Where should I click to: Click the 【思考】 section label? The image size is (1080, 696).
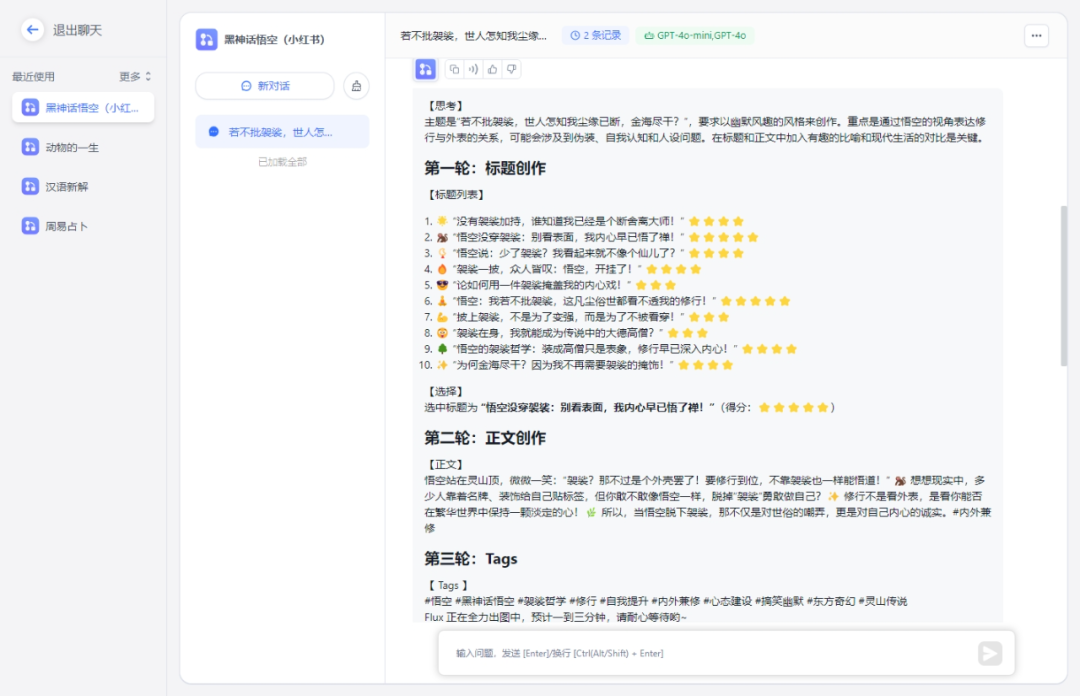[x=445, y=105]
